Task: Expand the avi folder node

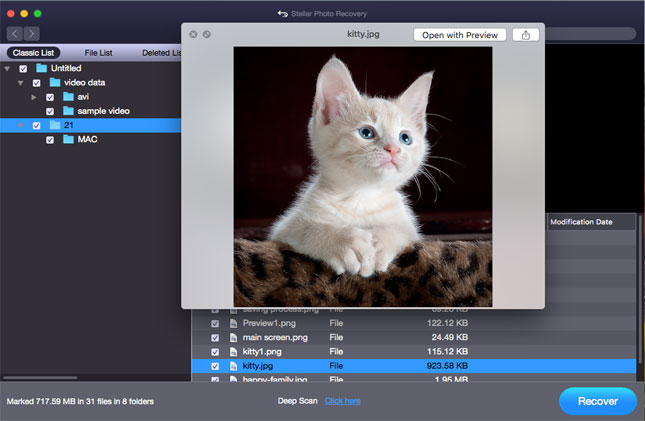Action: tap(34, 98)
